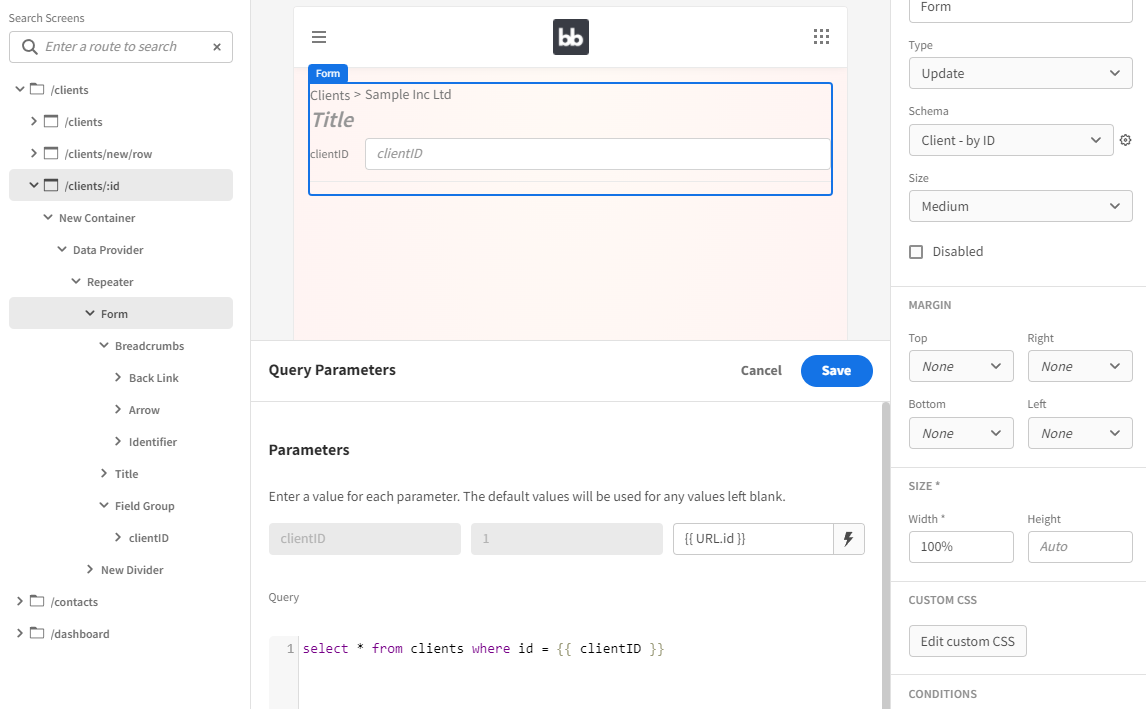This screenshot has width=1146, height=709.
Task: Open the margin Right dropdown
Action: [x=1080, y=366]
